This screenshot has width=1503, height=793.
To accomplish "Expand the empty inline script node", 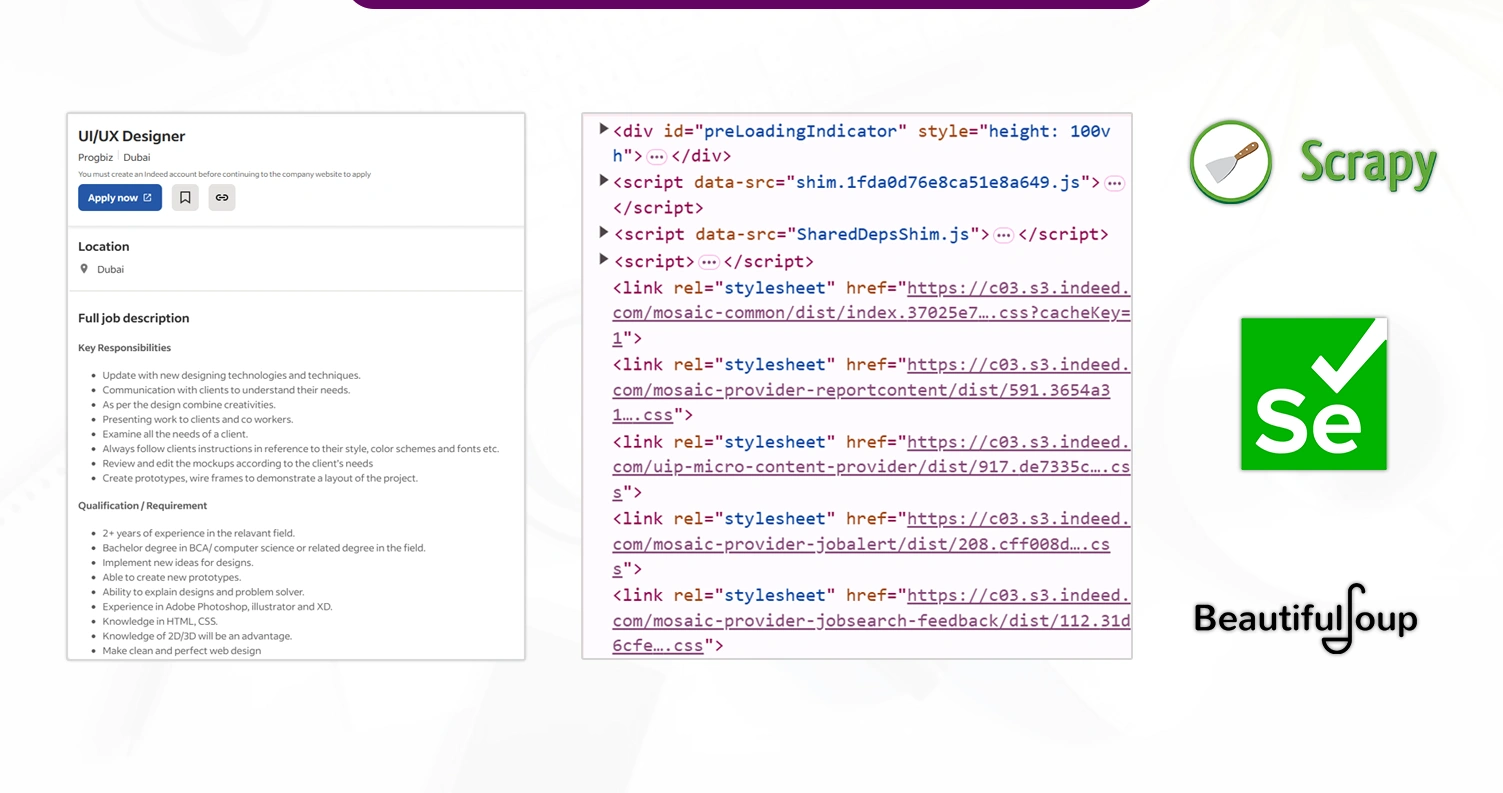I will pyautogui.click(x=603, y=259).
